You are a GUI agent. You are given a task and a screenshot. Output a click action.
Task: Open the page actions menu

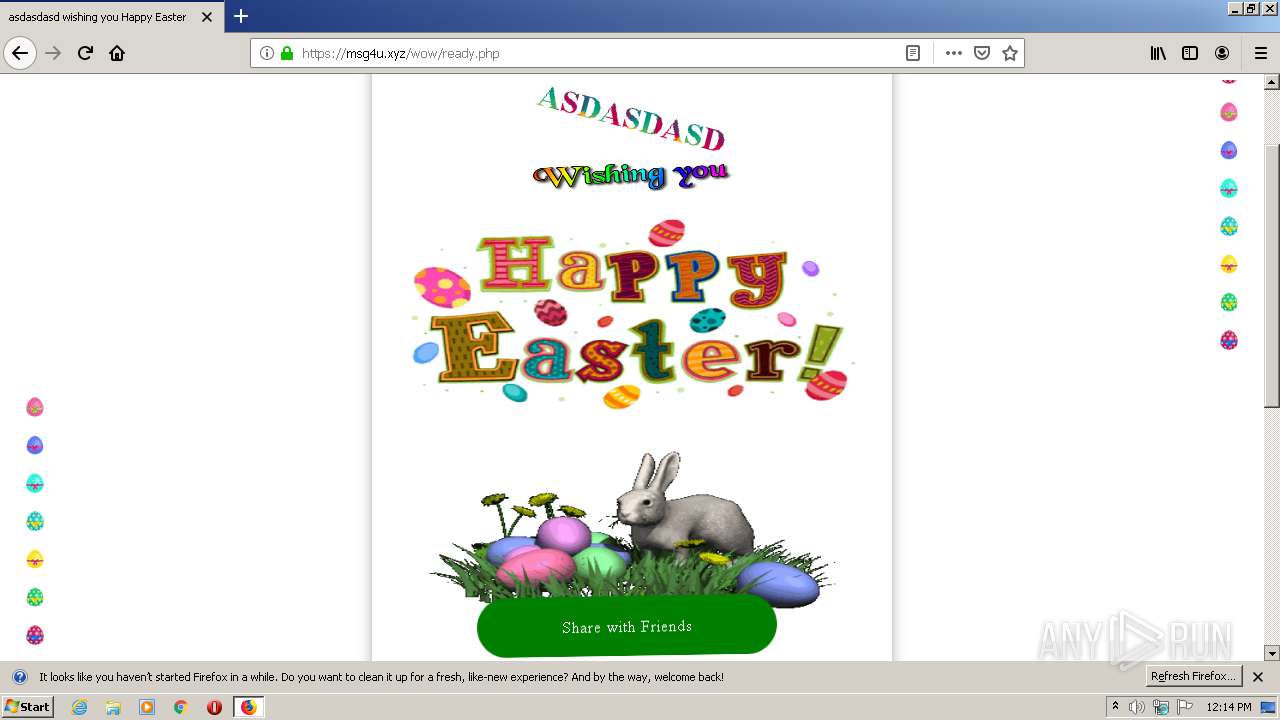pyautogui.click(x=954, y=53)
